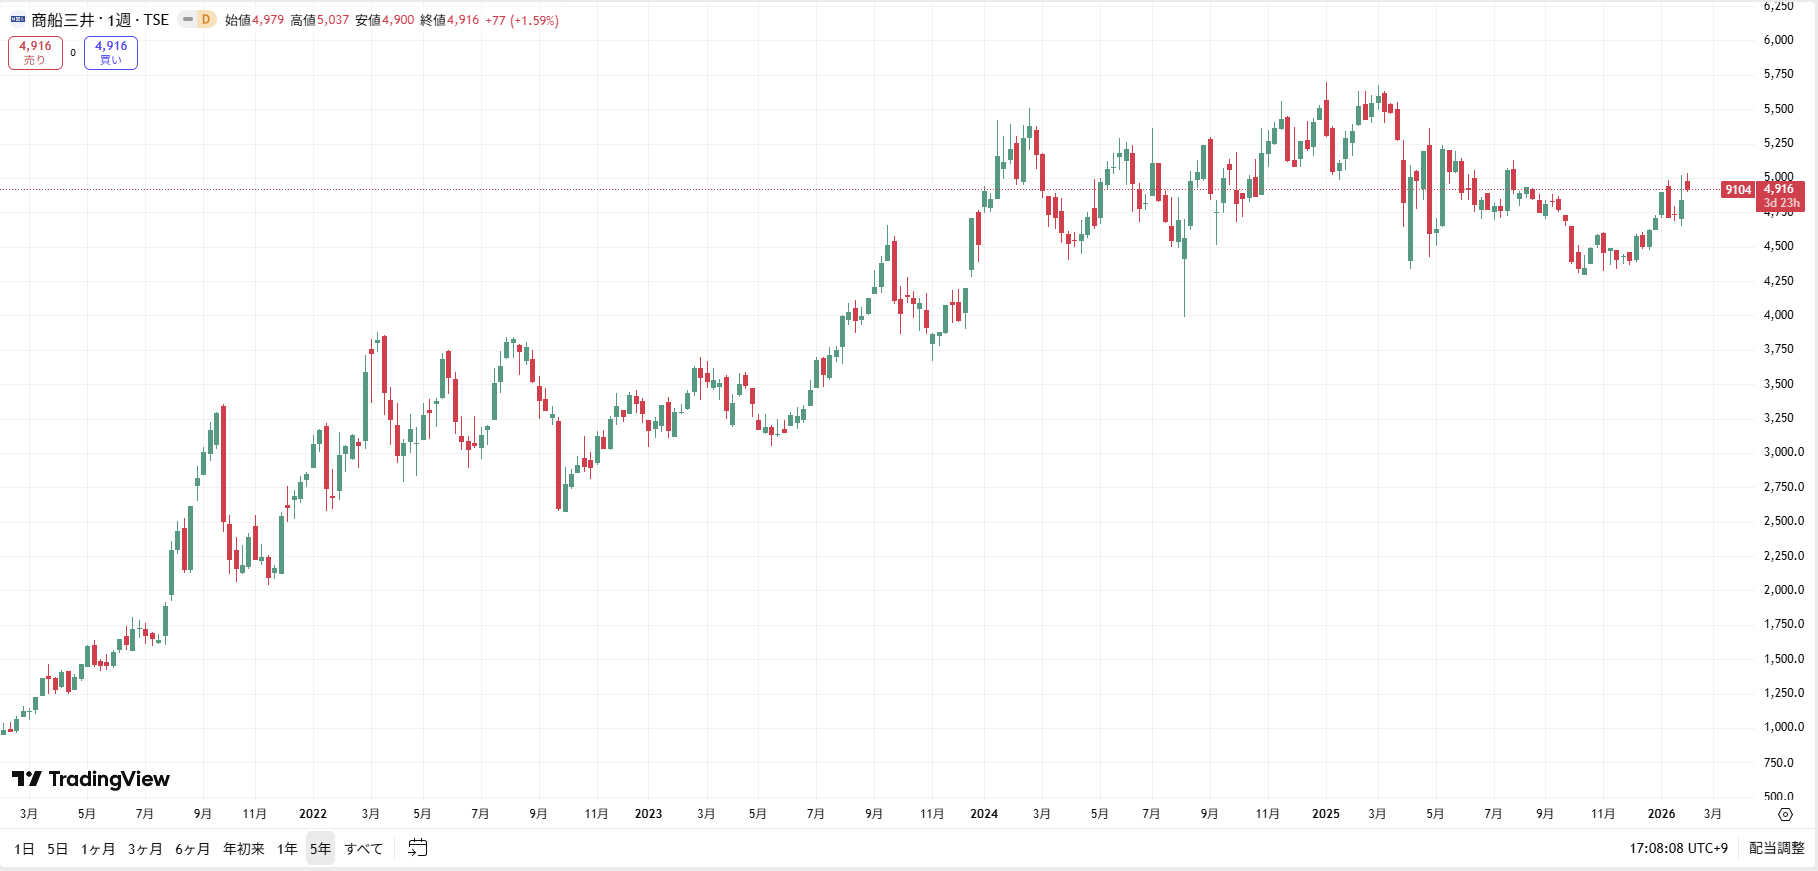Click the 5,000 level on price scale

[1778, 177]
